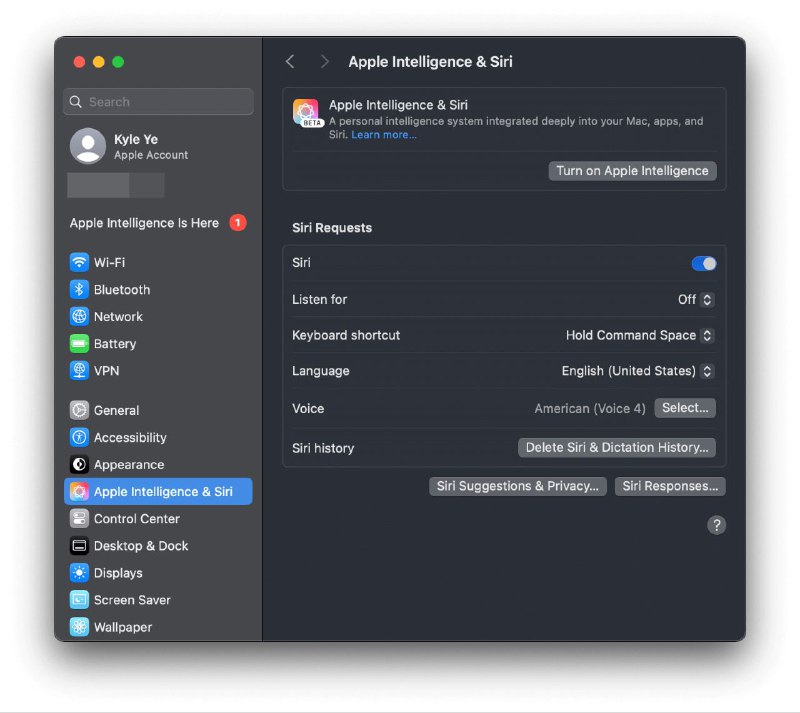
Task: Open Wi-Fi settings from the sidebar
Action: (x=79, y=262)
